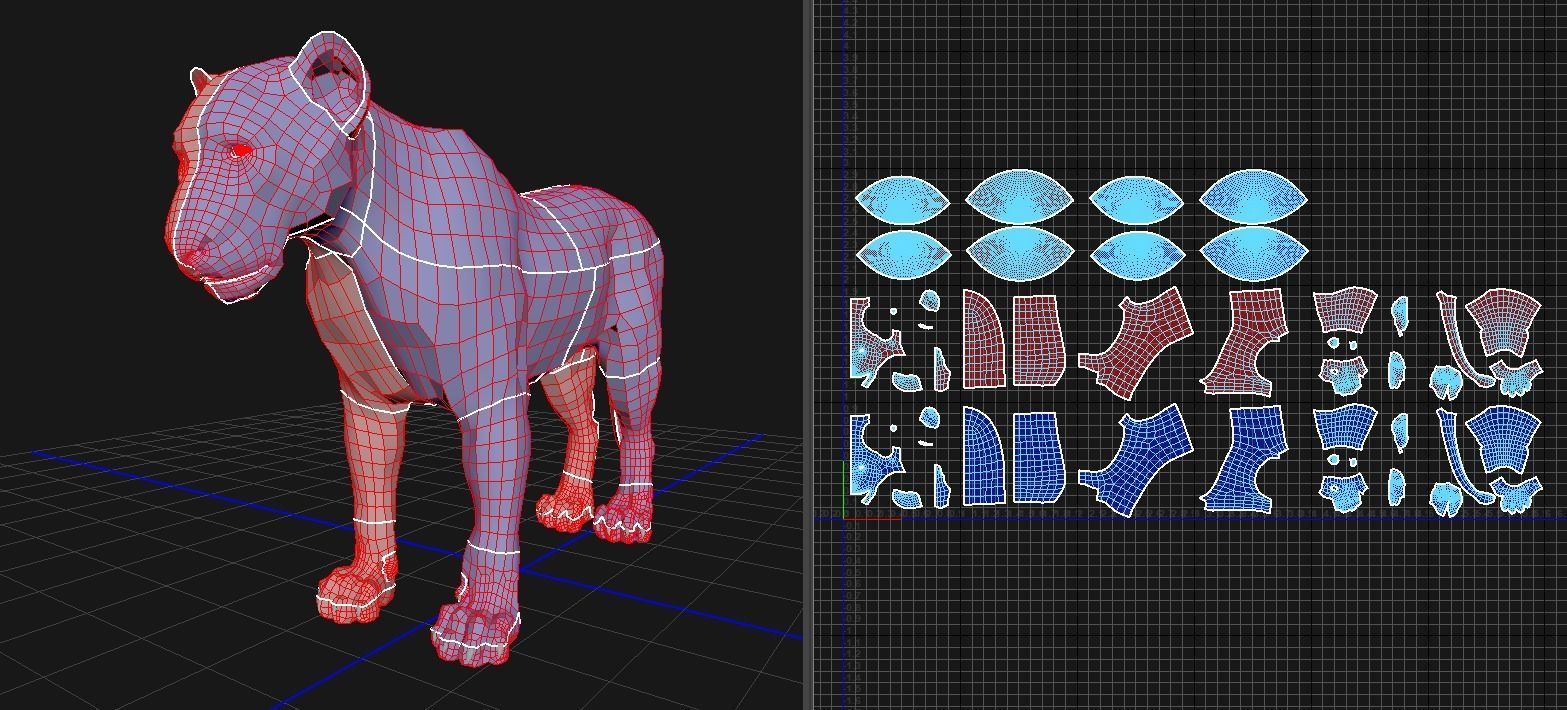
Task: Pick the red quarter-dome UV island
Action: (x=982, y=340)
